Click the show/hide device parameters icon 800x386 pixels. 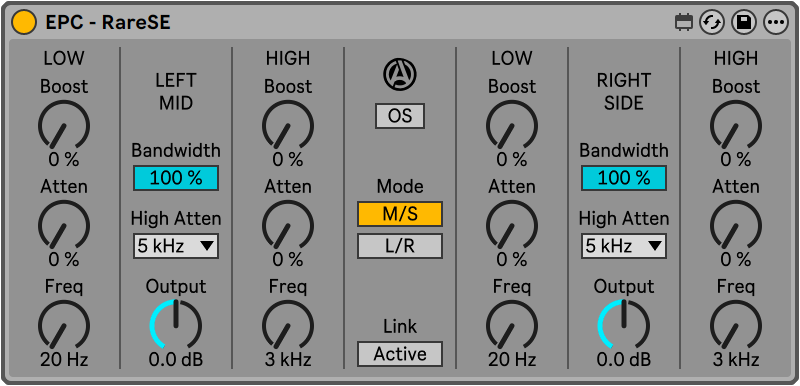[684, 22]
